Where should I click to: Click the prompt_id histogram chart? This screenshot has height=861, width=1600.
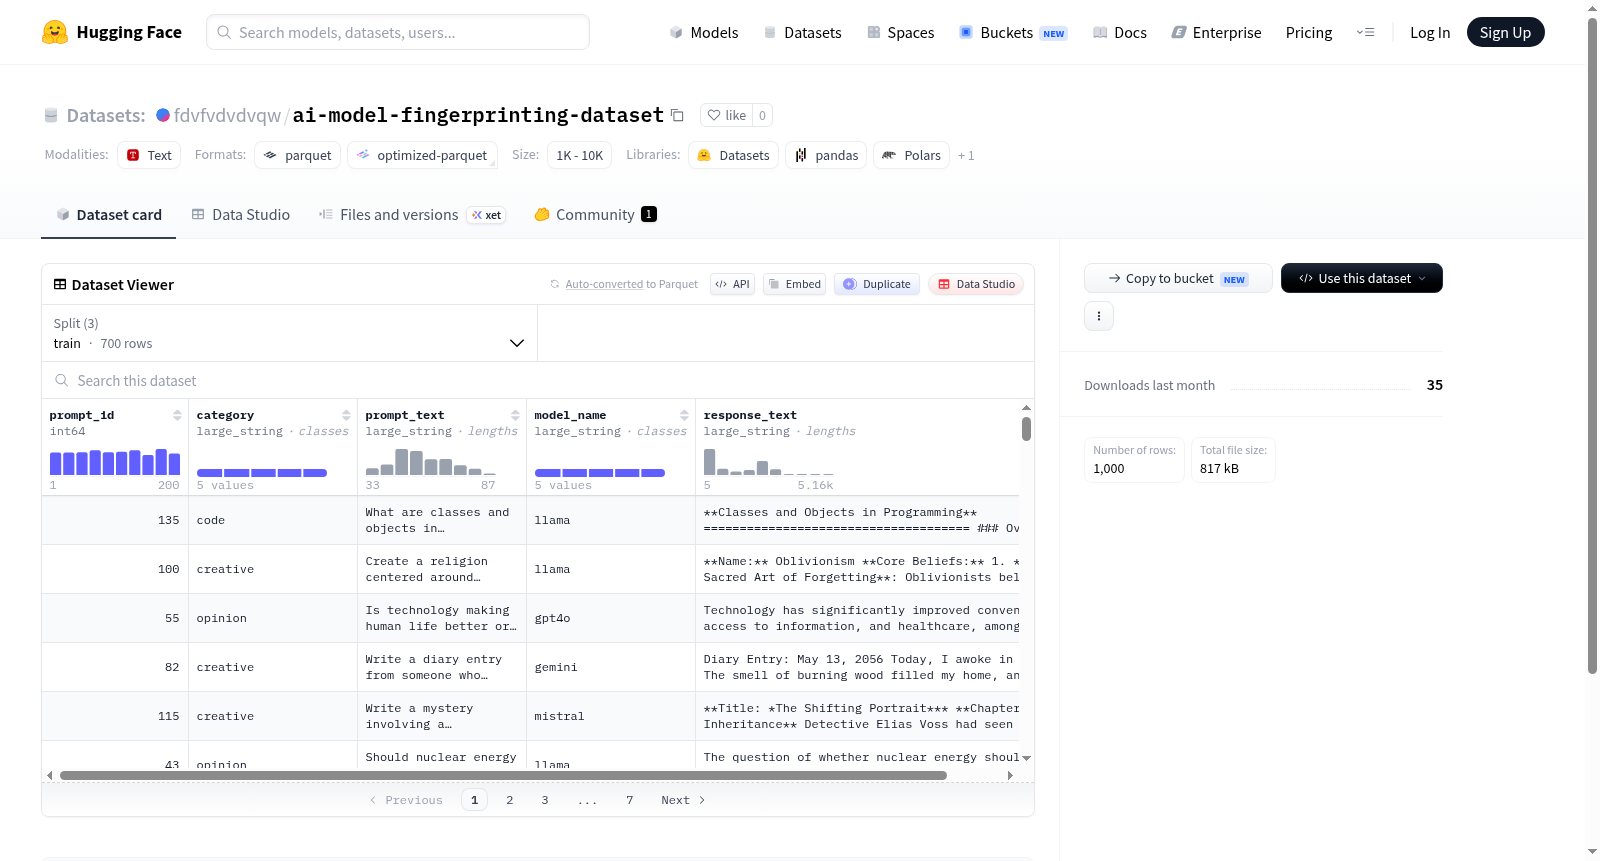[115, 461]
